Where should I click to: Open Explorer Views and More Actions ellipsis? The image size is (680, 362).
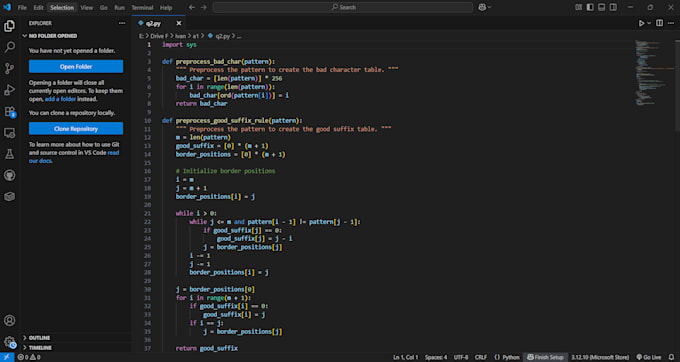122,23
